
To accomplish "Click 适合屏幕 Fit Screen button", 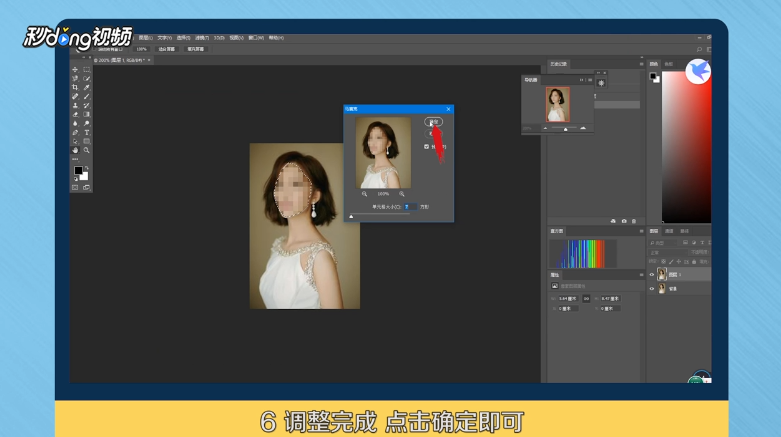I will pyautogui.click(x=167, y=49).
